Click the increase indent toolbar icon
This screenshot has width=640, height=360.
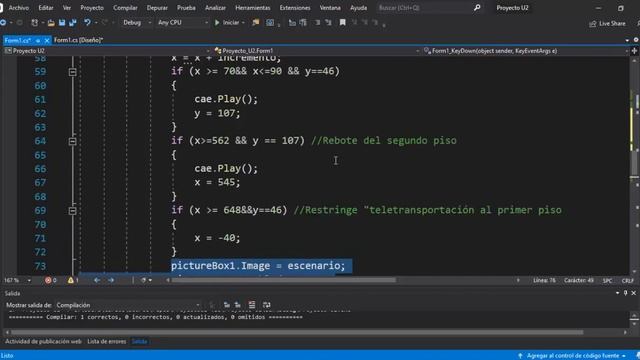[303, 23]
